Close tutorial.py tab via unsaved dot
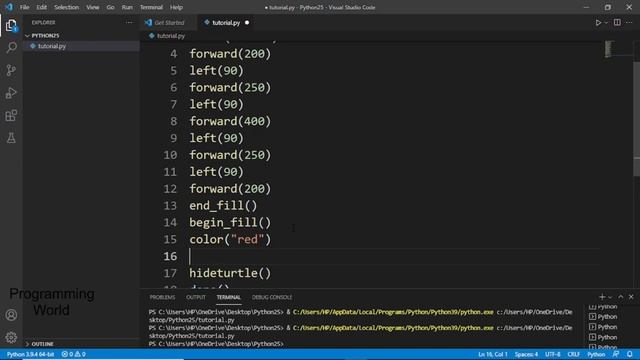 click(247, 23)
